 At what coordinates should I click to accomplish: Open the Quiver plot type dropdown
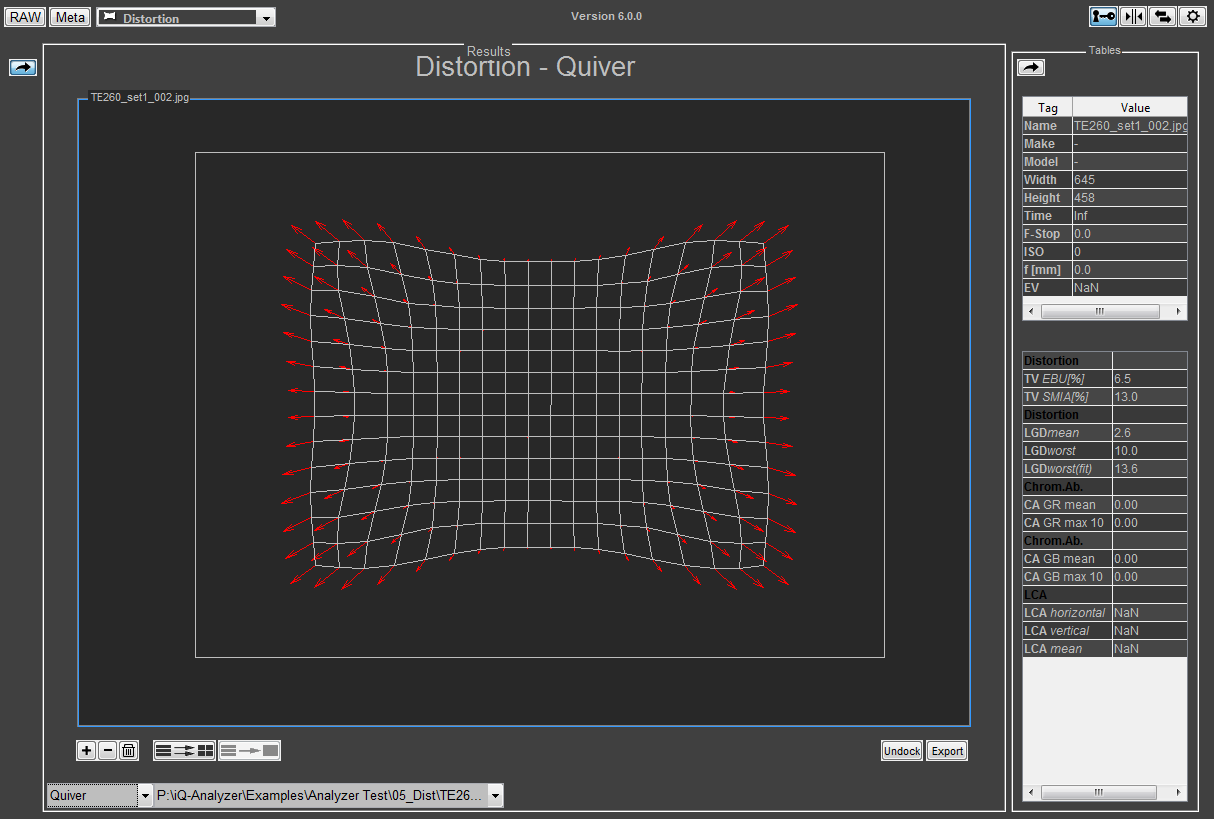click(x=146, y=795)
